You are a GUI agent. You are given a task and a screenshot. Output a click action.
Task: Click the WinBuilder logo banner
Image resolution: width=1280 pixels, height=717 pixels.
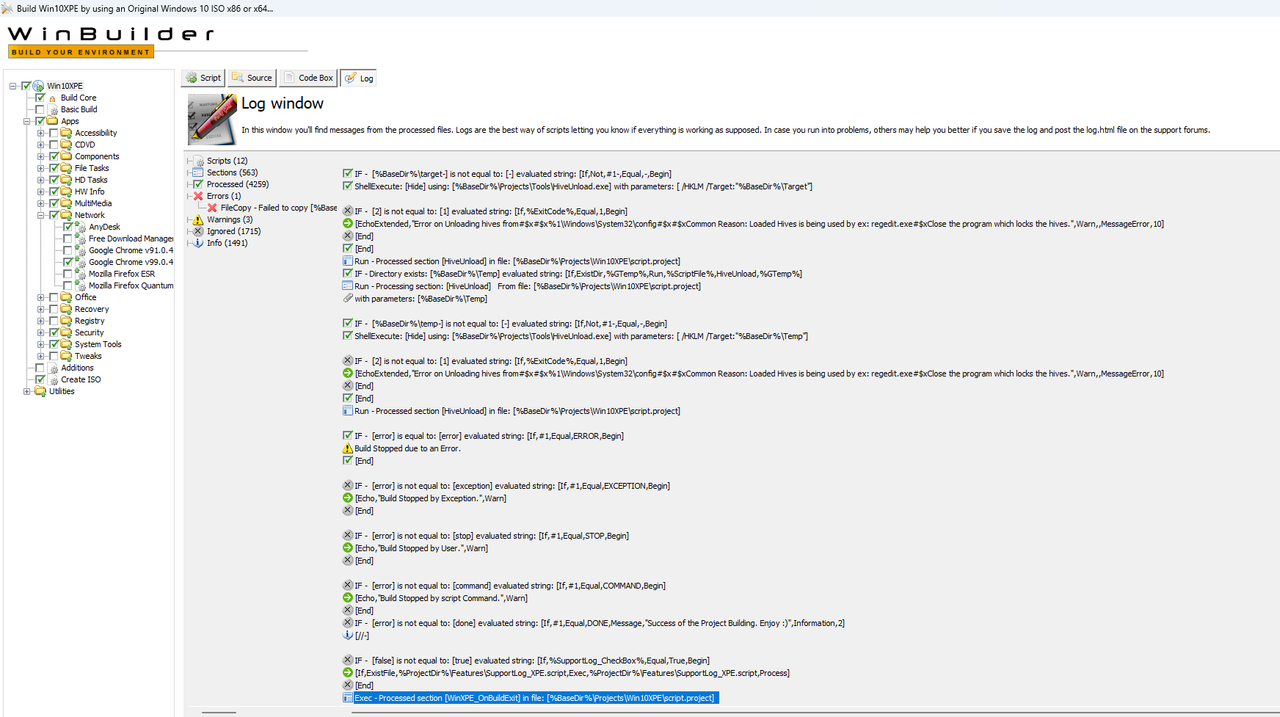(x=110, y=40)
